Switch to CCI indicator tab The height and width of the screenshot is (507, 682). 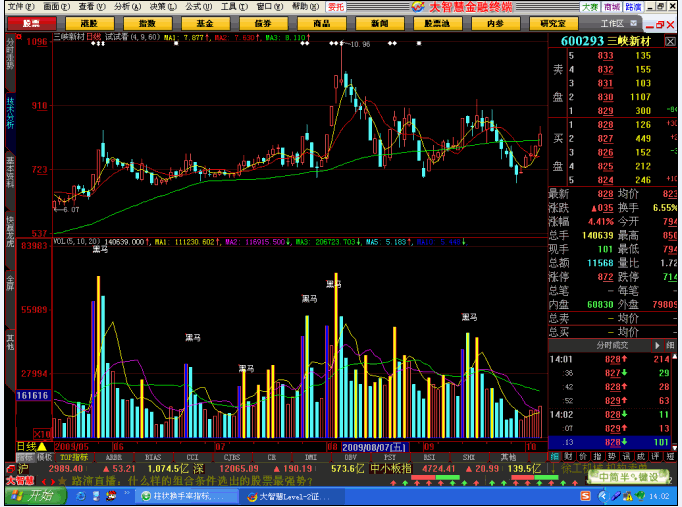[x=192, y=457]
